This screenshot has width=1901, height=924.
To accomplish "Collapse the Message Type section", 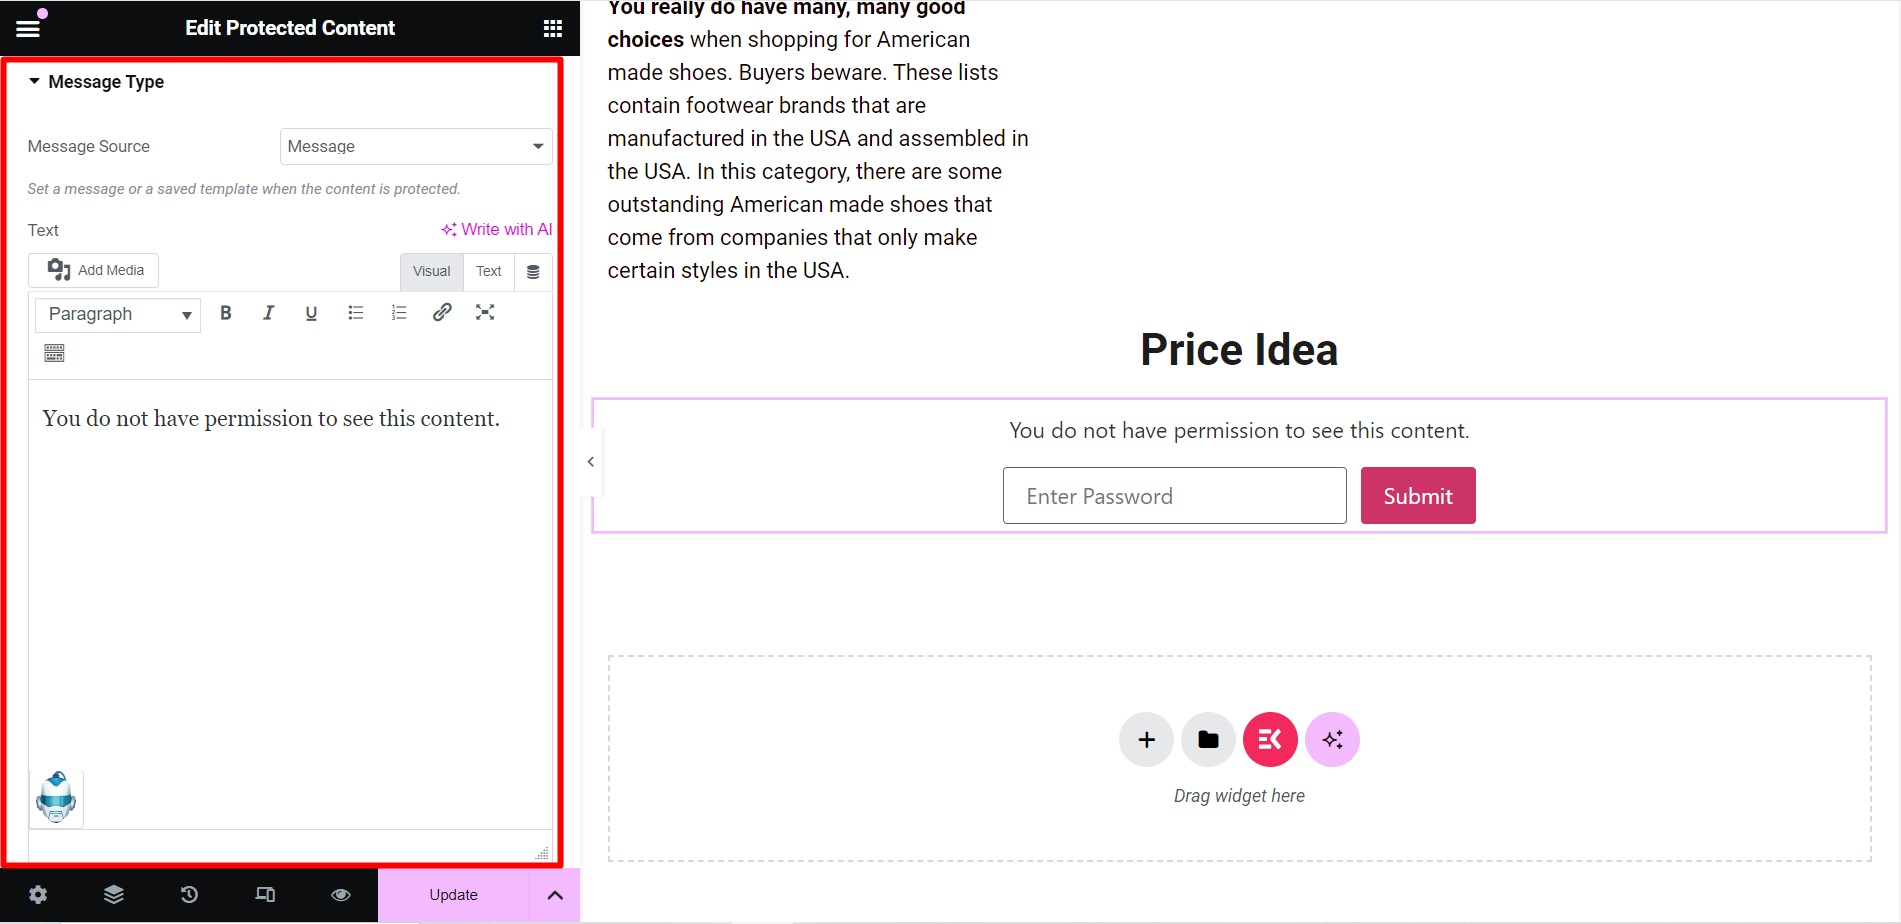I will [x=97, y=82].
